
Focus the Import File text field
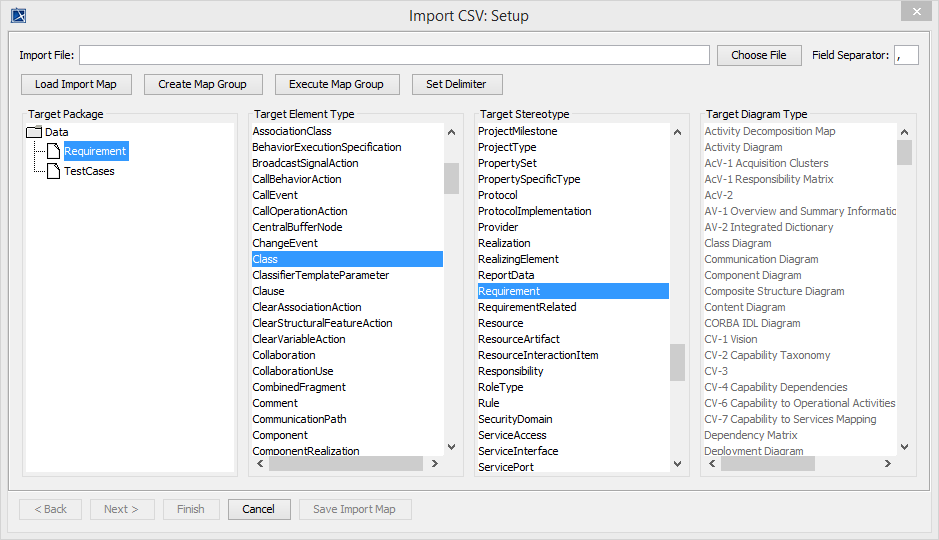tap(394, 55)
